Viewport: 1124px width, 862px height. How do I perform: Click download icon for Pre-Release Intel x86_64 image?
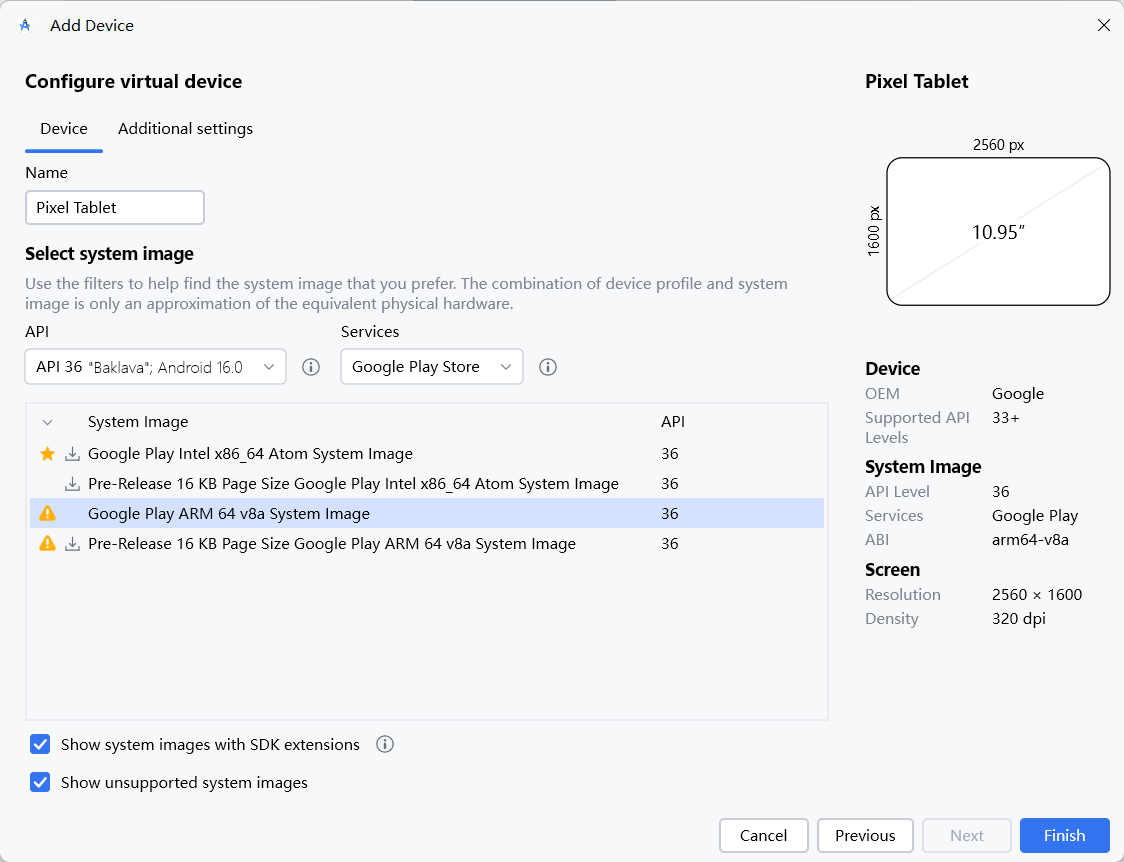tap(72, 484)
